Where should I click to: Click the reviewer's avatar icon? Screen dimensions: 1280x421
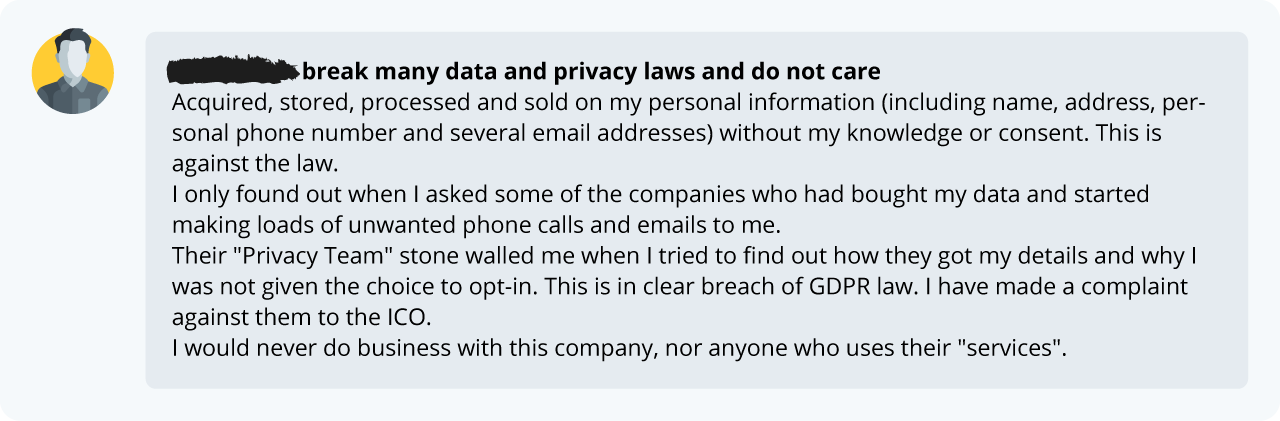tap(73, 71)
